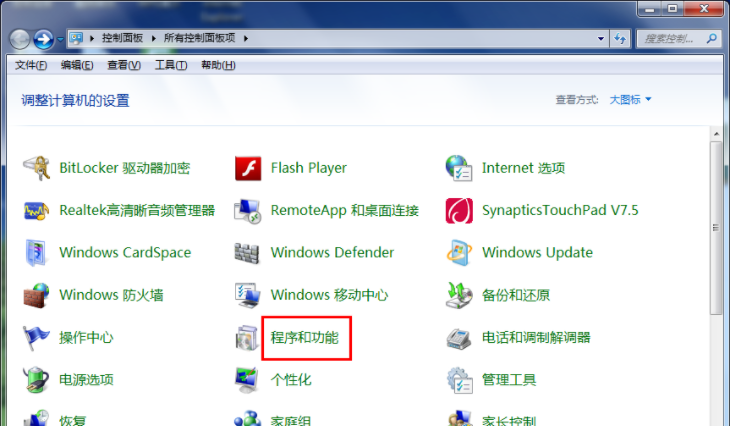This screenshot has height=426, width=730.
Task: Open the Internet 选项 link
Action: [523, 168]
